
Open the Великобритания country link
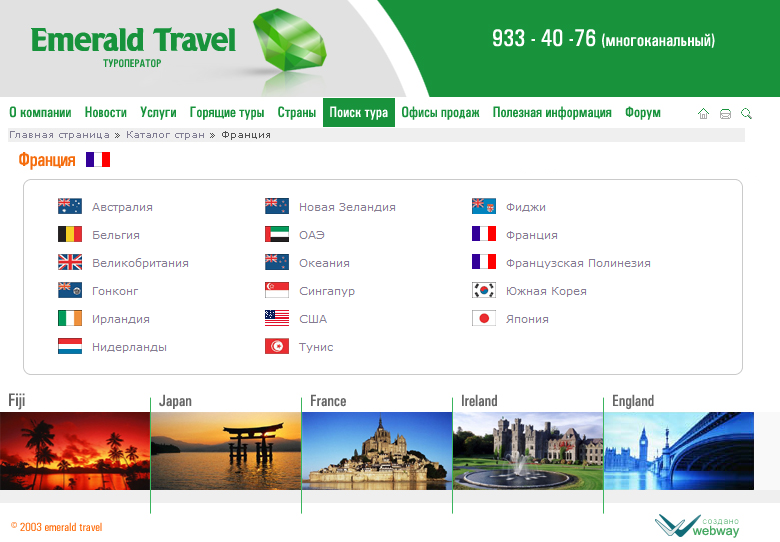pos(140,263)
